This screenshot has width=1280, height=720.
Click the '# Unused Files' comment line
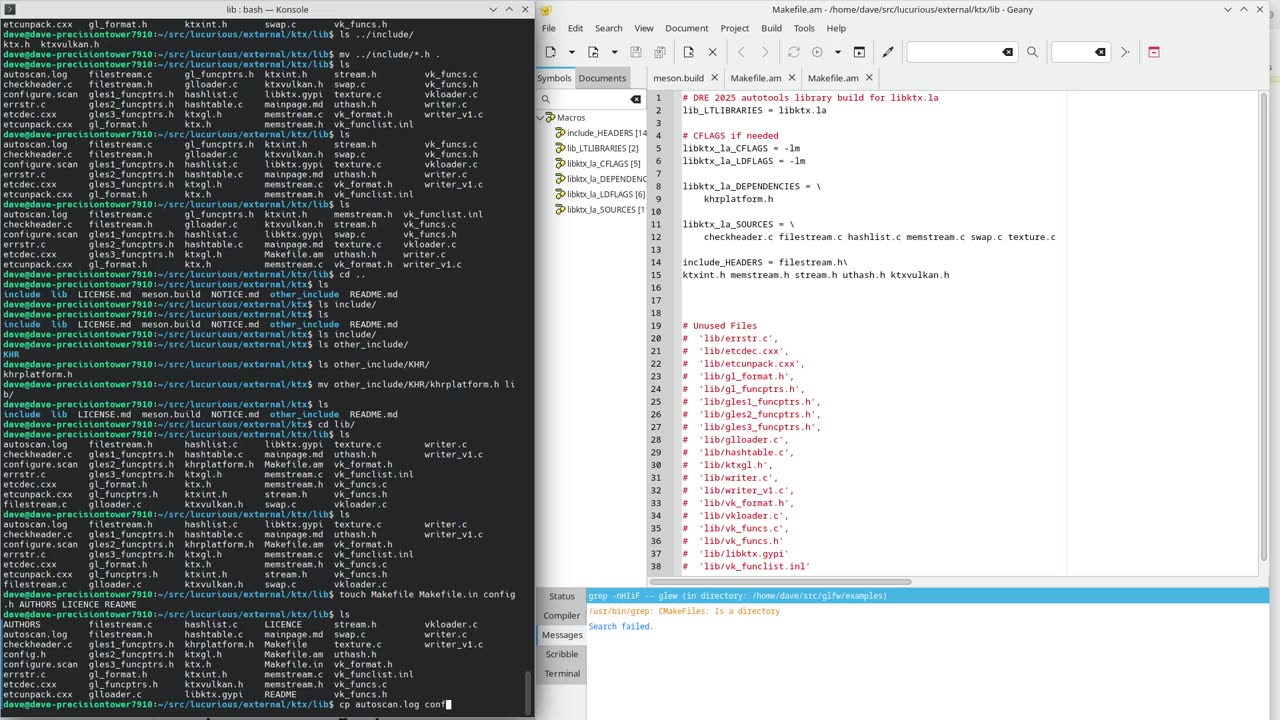point(720,326)
